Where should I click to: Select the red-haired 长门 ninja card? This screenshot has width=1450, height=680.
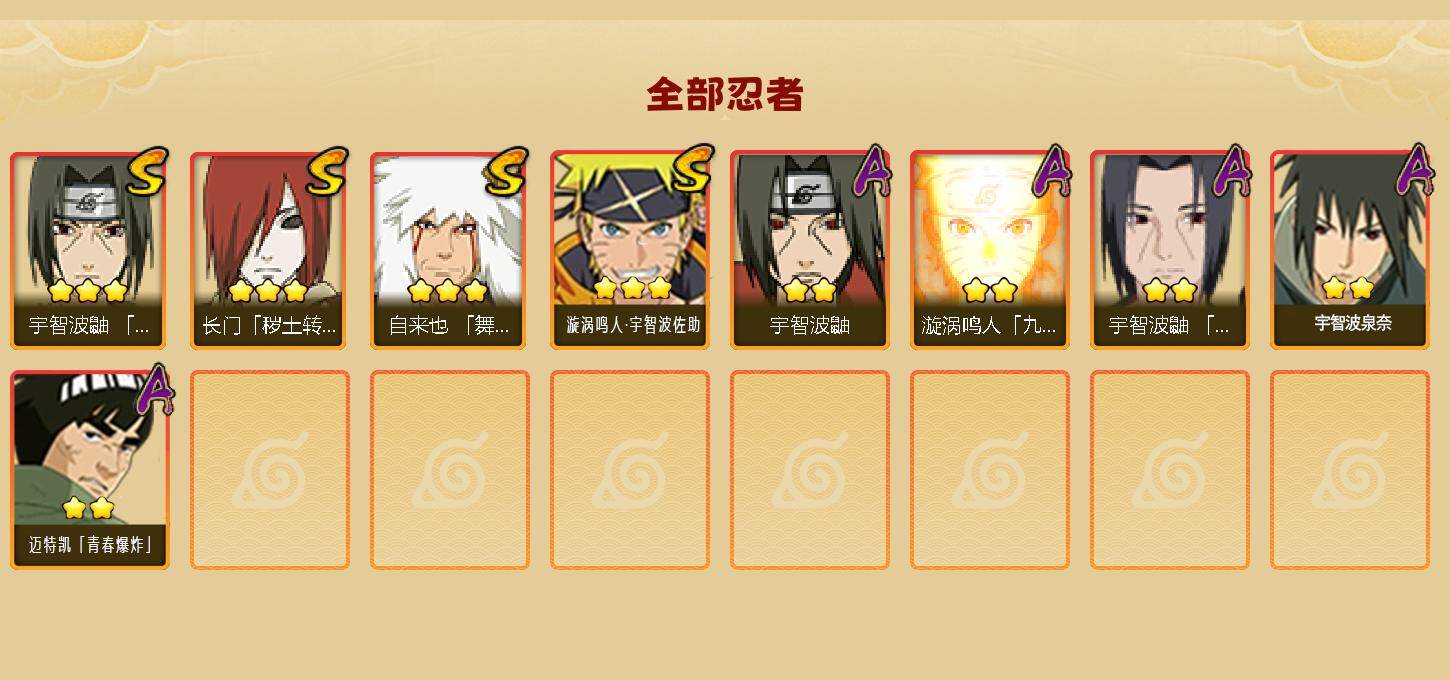pos(269,250)
